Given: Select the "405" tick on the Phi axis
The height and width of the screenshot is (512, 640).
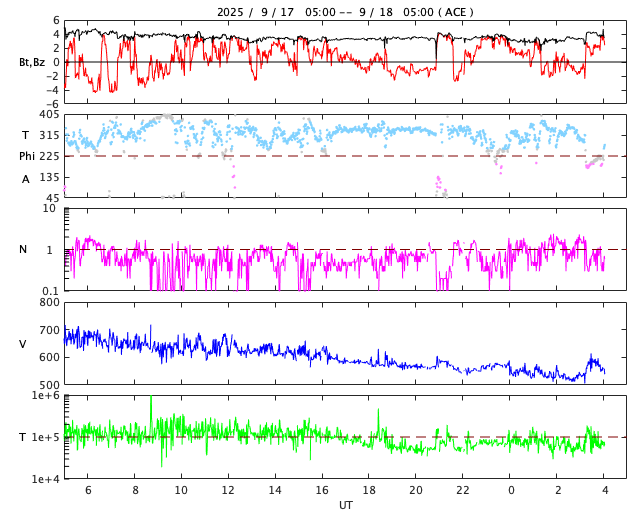Looking at the screenshot, I should click(48, 115).
